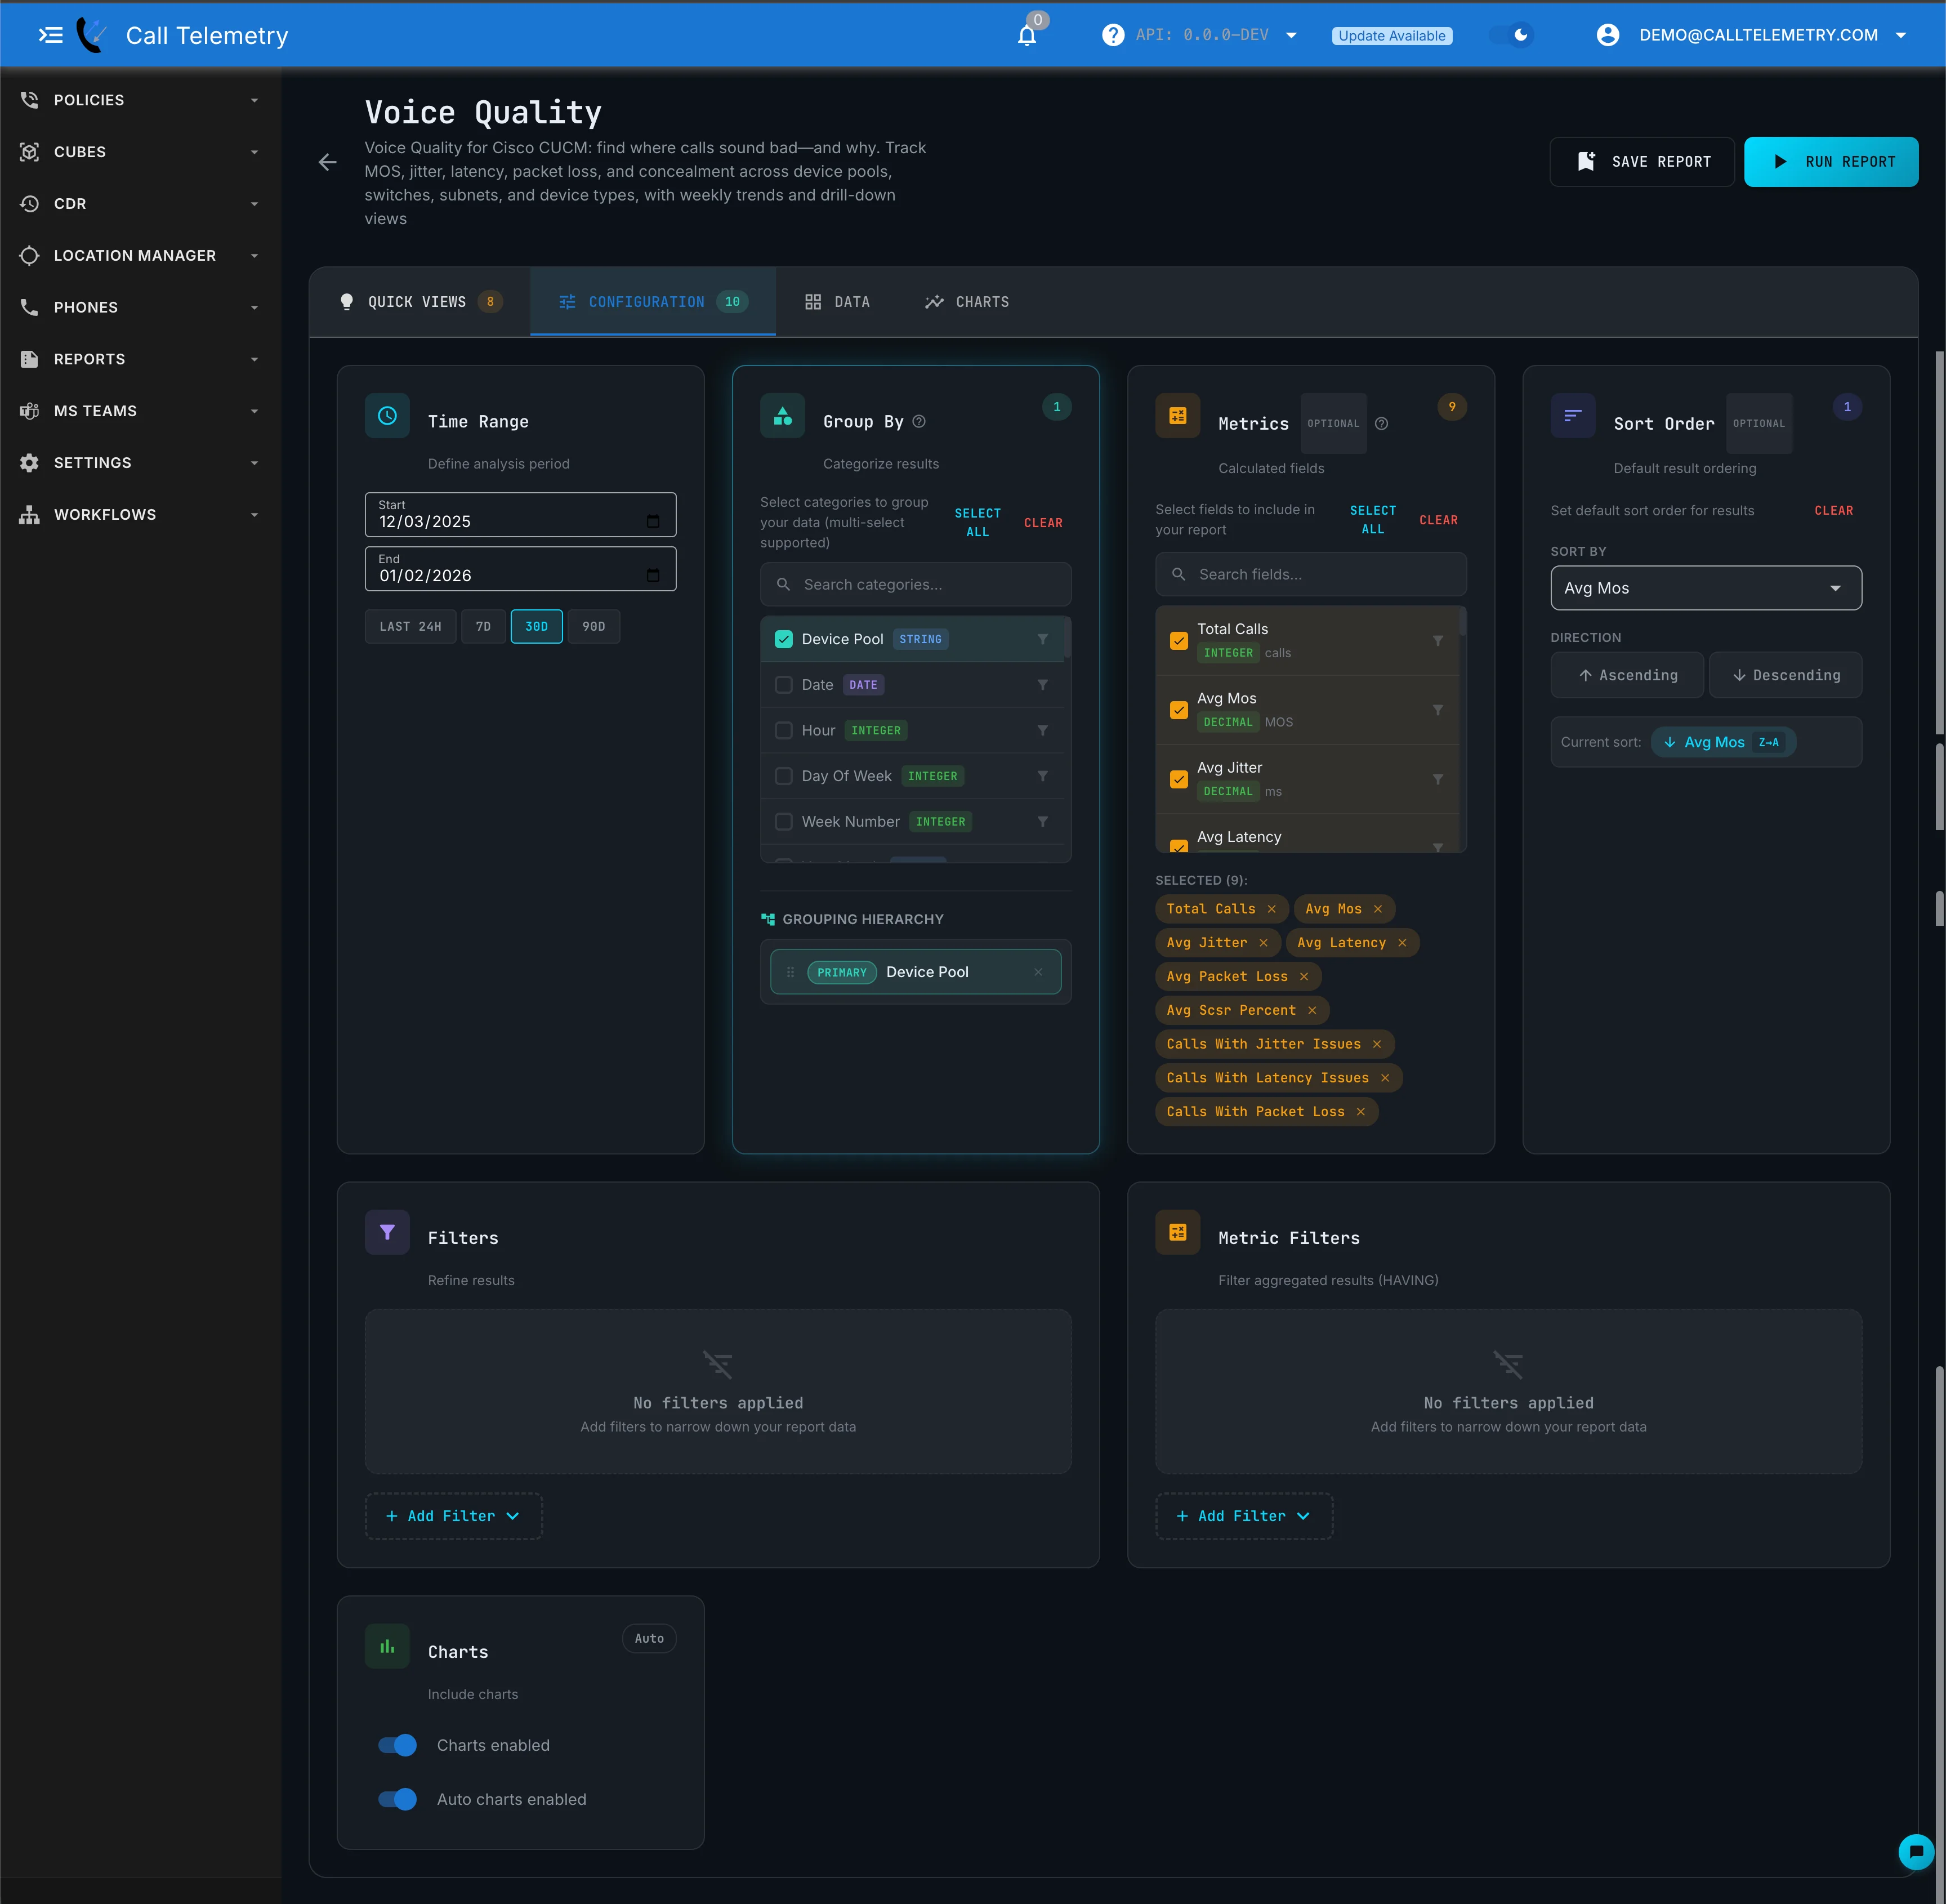Check the Hour grouping checkbox
The width and height of the screenshot is (1946, 1904).
coord(784,731)
